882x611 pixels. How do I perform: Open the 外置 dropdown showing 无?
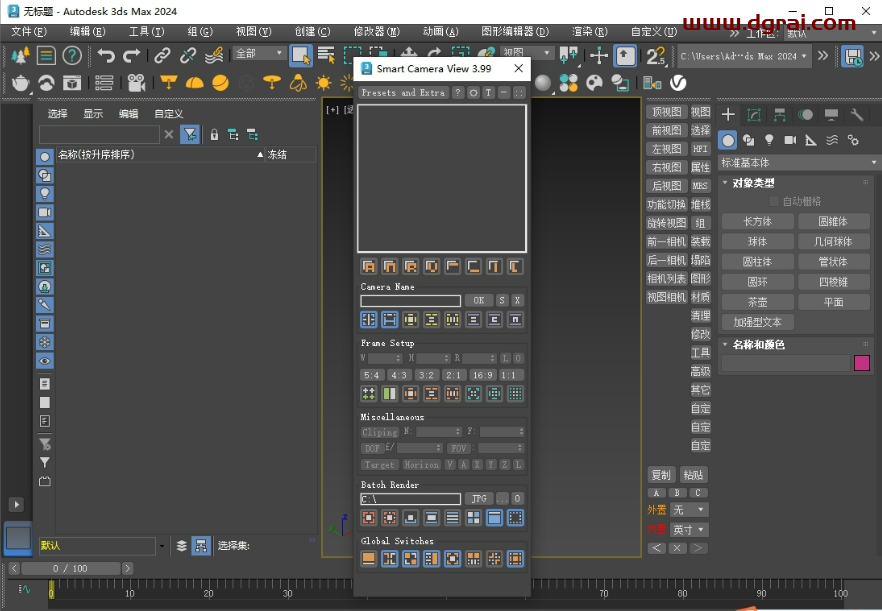(689, 510)
